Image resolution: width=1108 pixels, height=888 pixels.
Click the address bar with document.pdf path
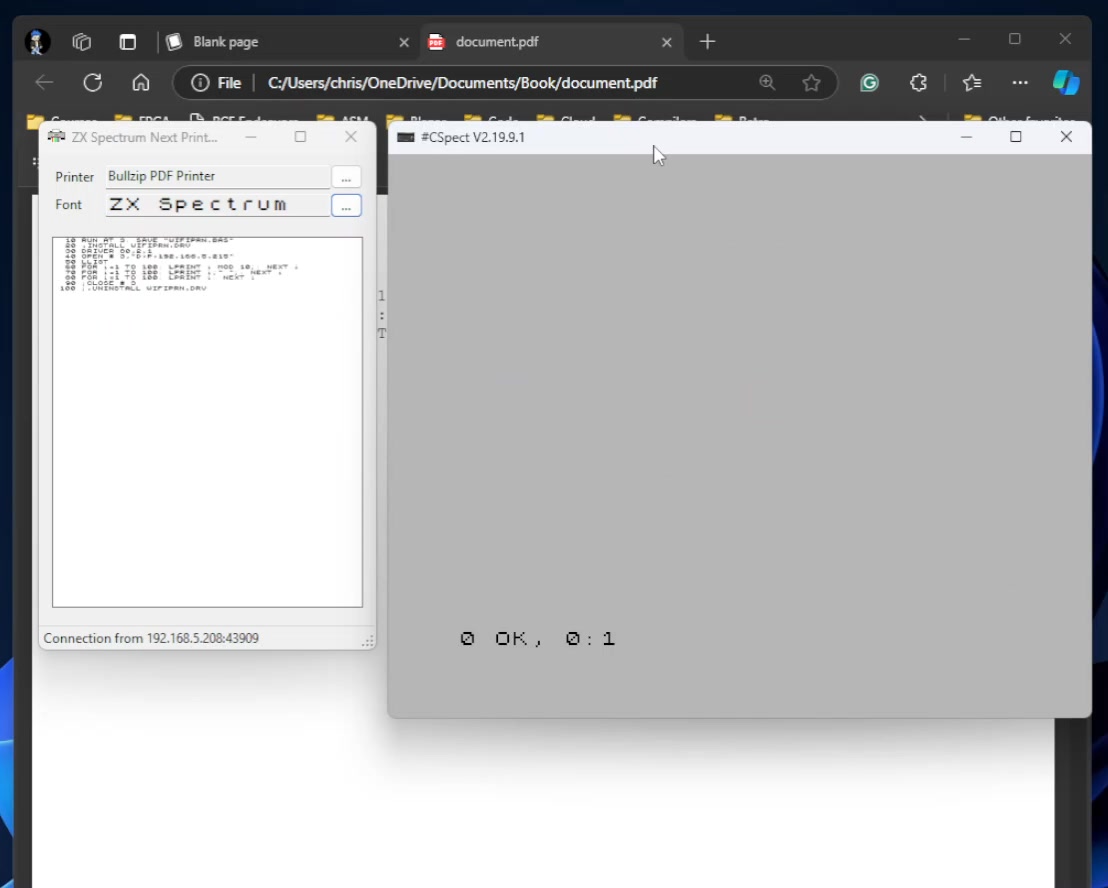pos(462,83)
